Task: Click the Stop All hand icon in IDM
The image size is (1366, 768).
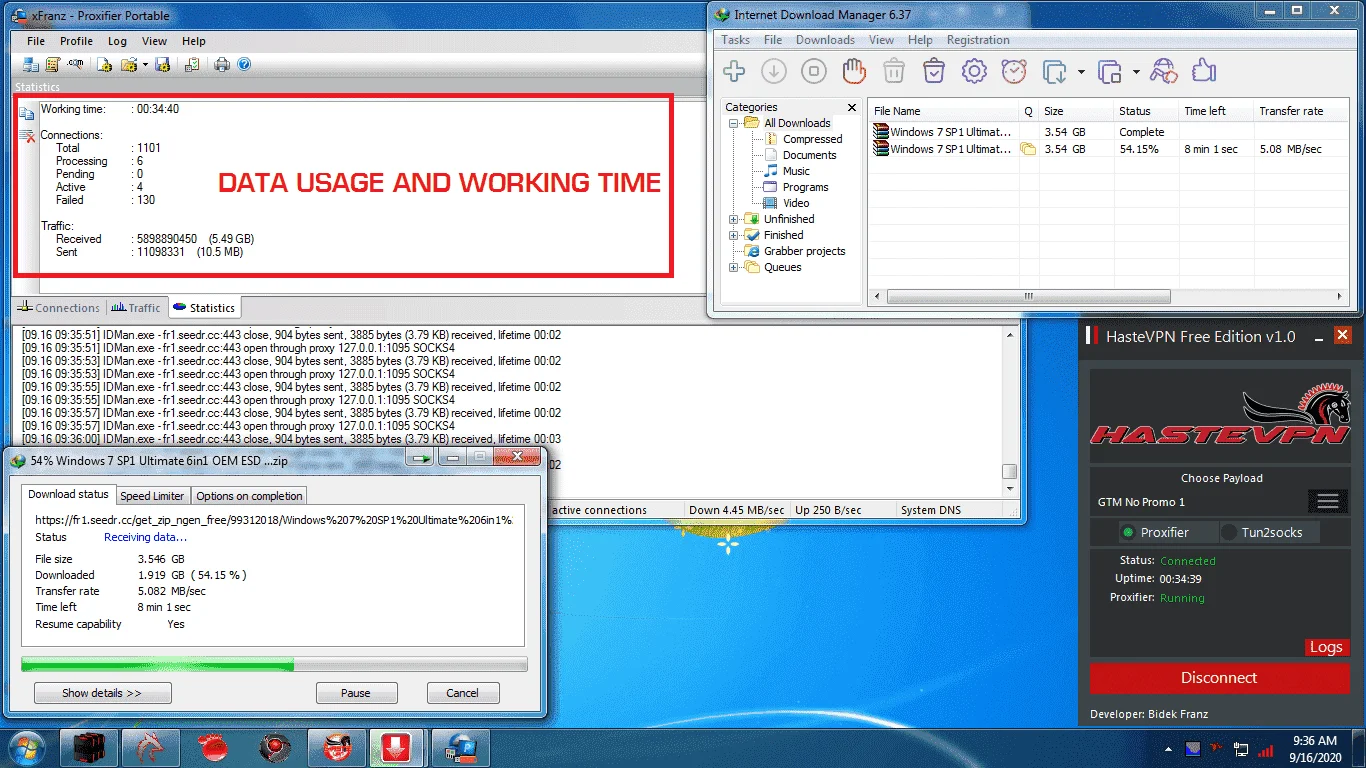Action: pos(853,71)
